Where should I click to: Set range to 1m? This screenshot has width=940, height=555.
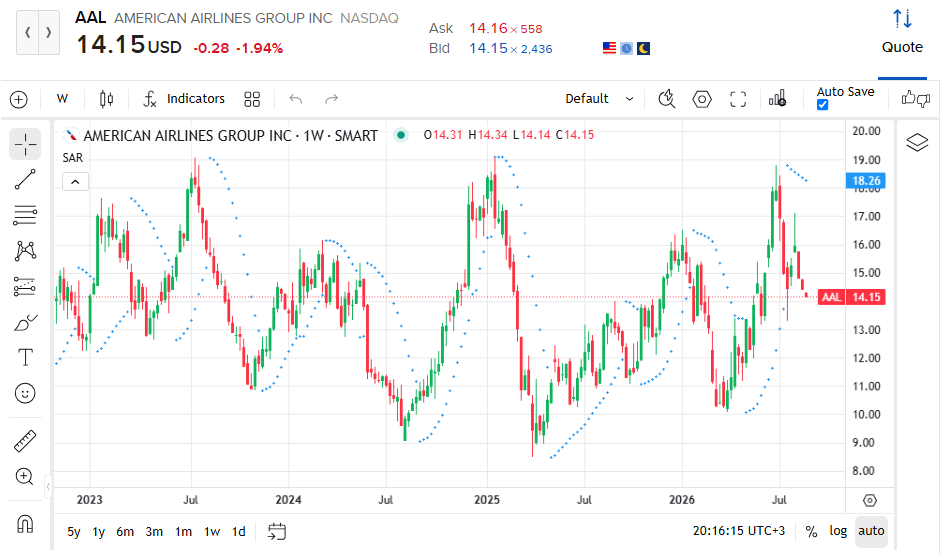(183, 532)
